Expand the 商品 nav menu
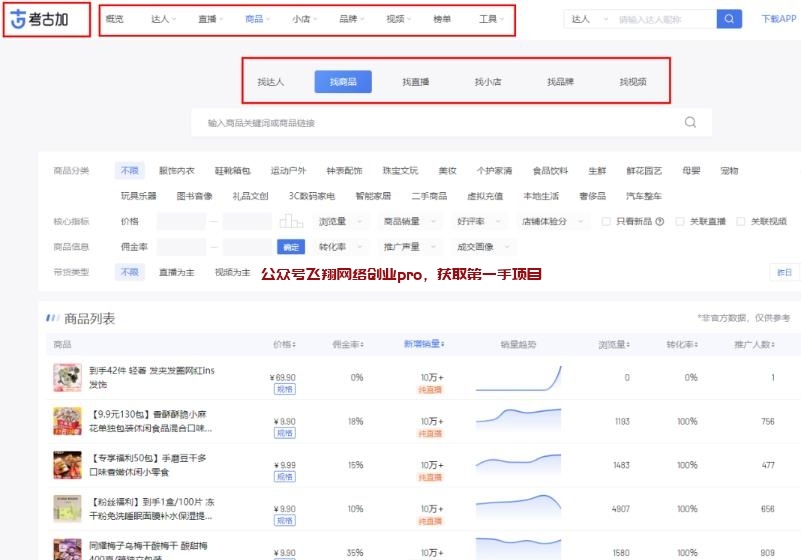This screenshot has width=801, height=560. coord(257,19)
